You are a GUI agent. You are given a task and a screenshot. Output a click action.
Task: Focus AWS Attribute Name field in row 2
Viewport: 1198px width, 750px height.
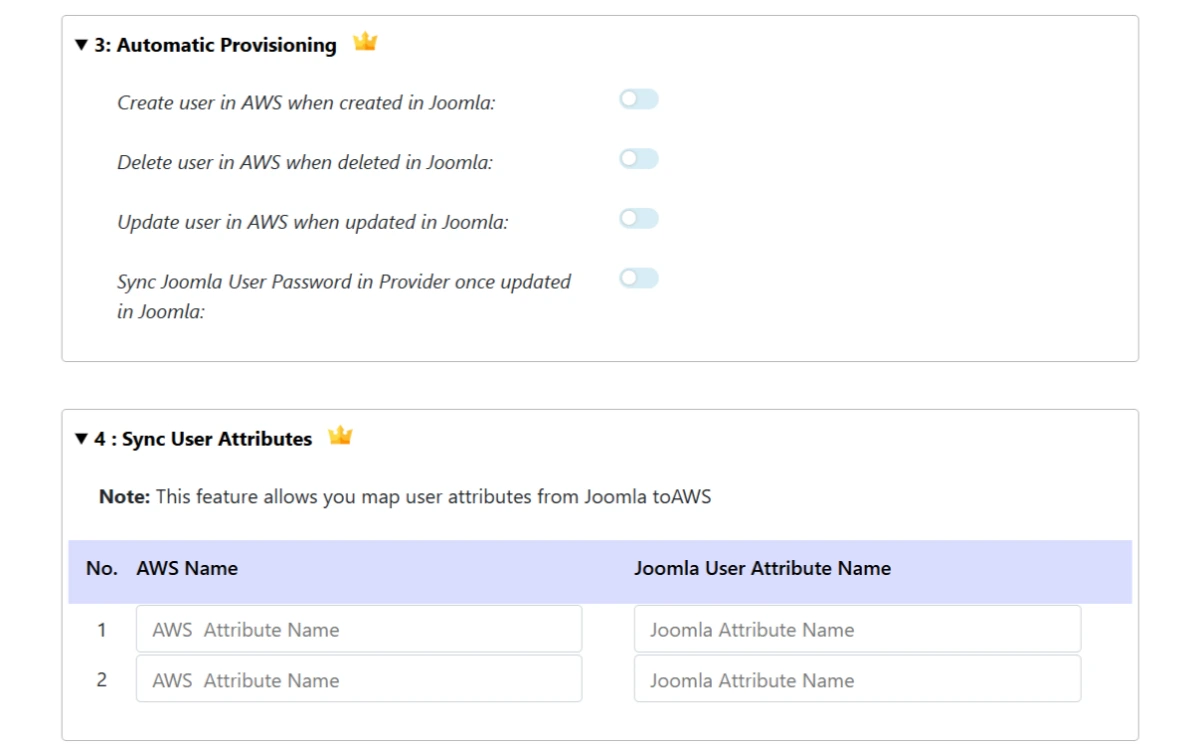[359, 679]
